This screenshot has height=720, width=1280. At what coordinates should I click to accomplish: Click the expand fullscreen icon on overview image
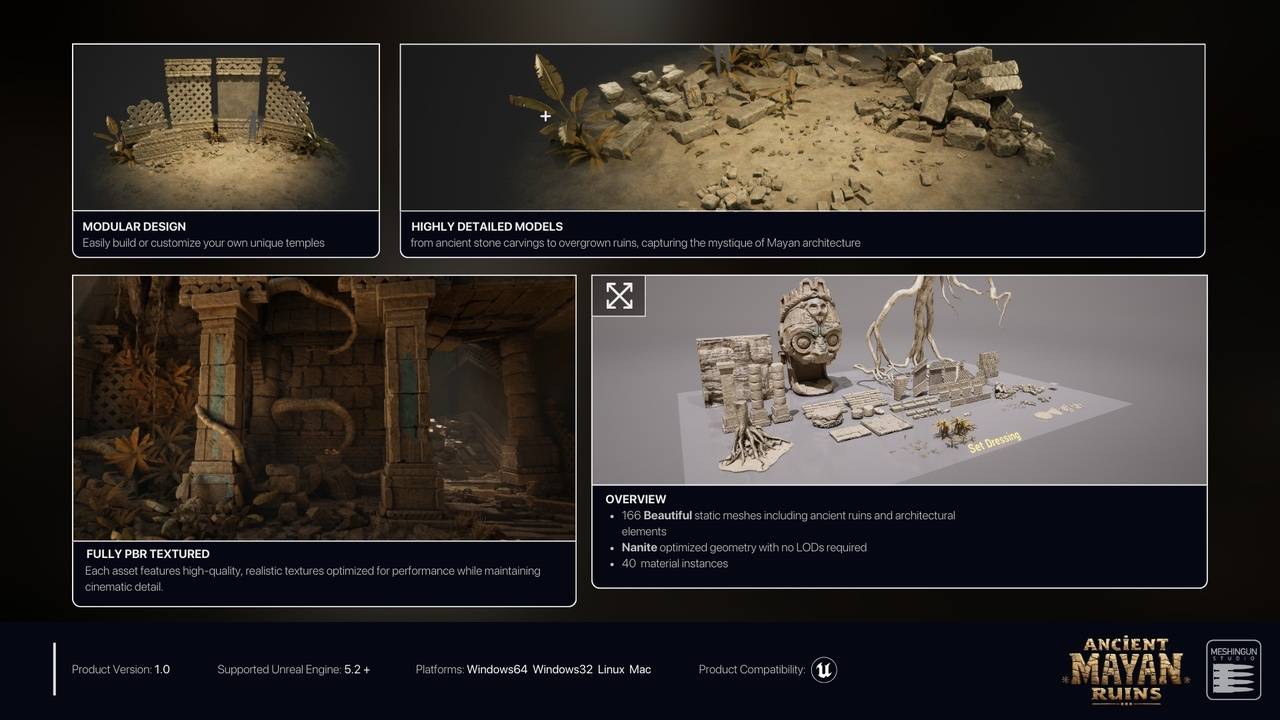point(619,296)
